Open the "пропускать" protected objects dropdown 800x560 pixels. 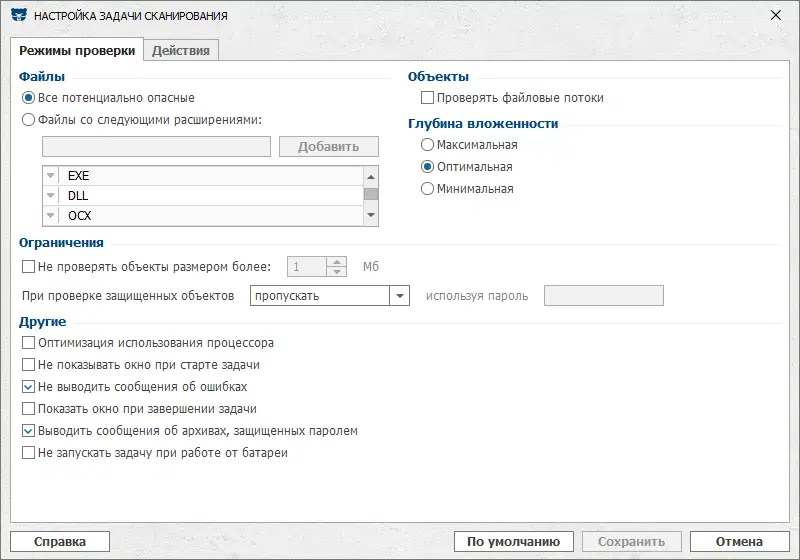tap(400, 296)
